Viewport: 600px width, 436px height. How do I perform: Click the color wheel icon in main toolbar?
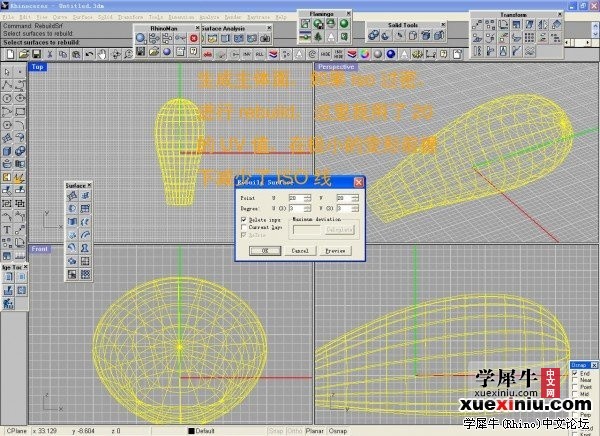pyautogui.click(x=364, y=54)
